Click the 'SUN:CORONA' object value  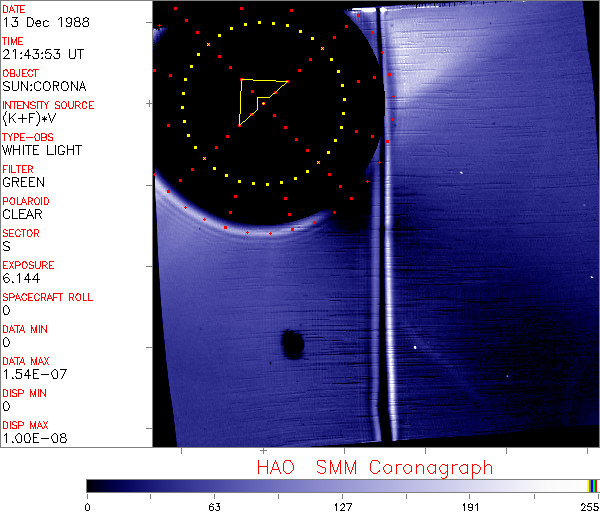tap(44, 86)
